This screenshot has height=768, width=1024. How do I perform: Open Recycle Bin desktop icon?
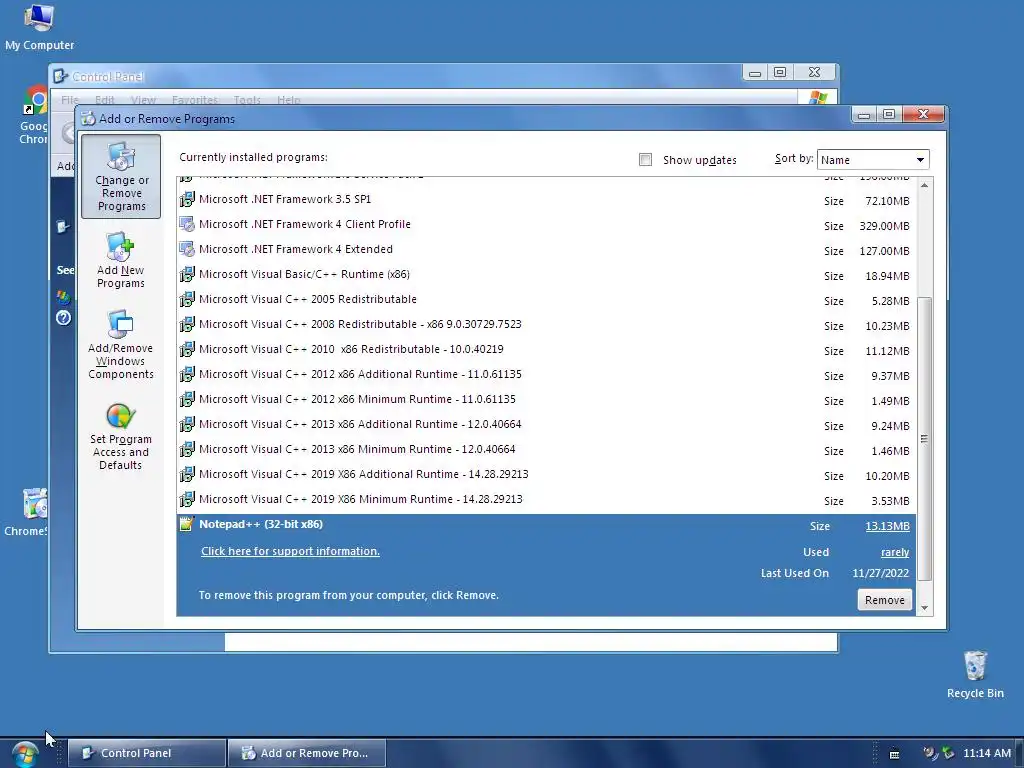click(975, 675)
